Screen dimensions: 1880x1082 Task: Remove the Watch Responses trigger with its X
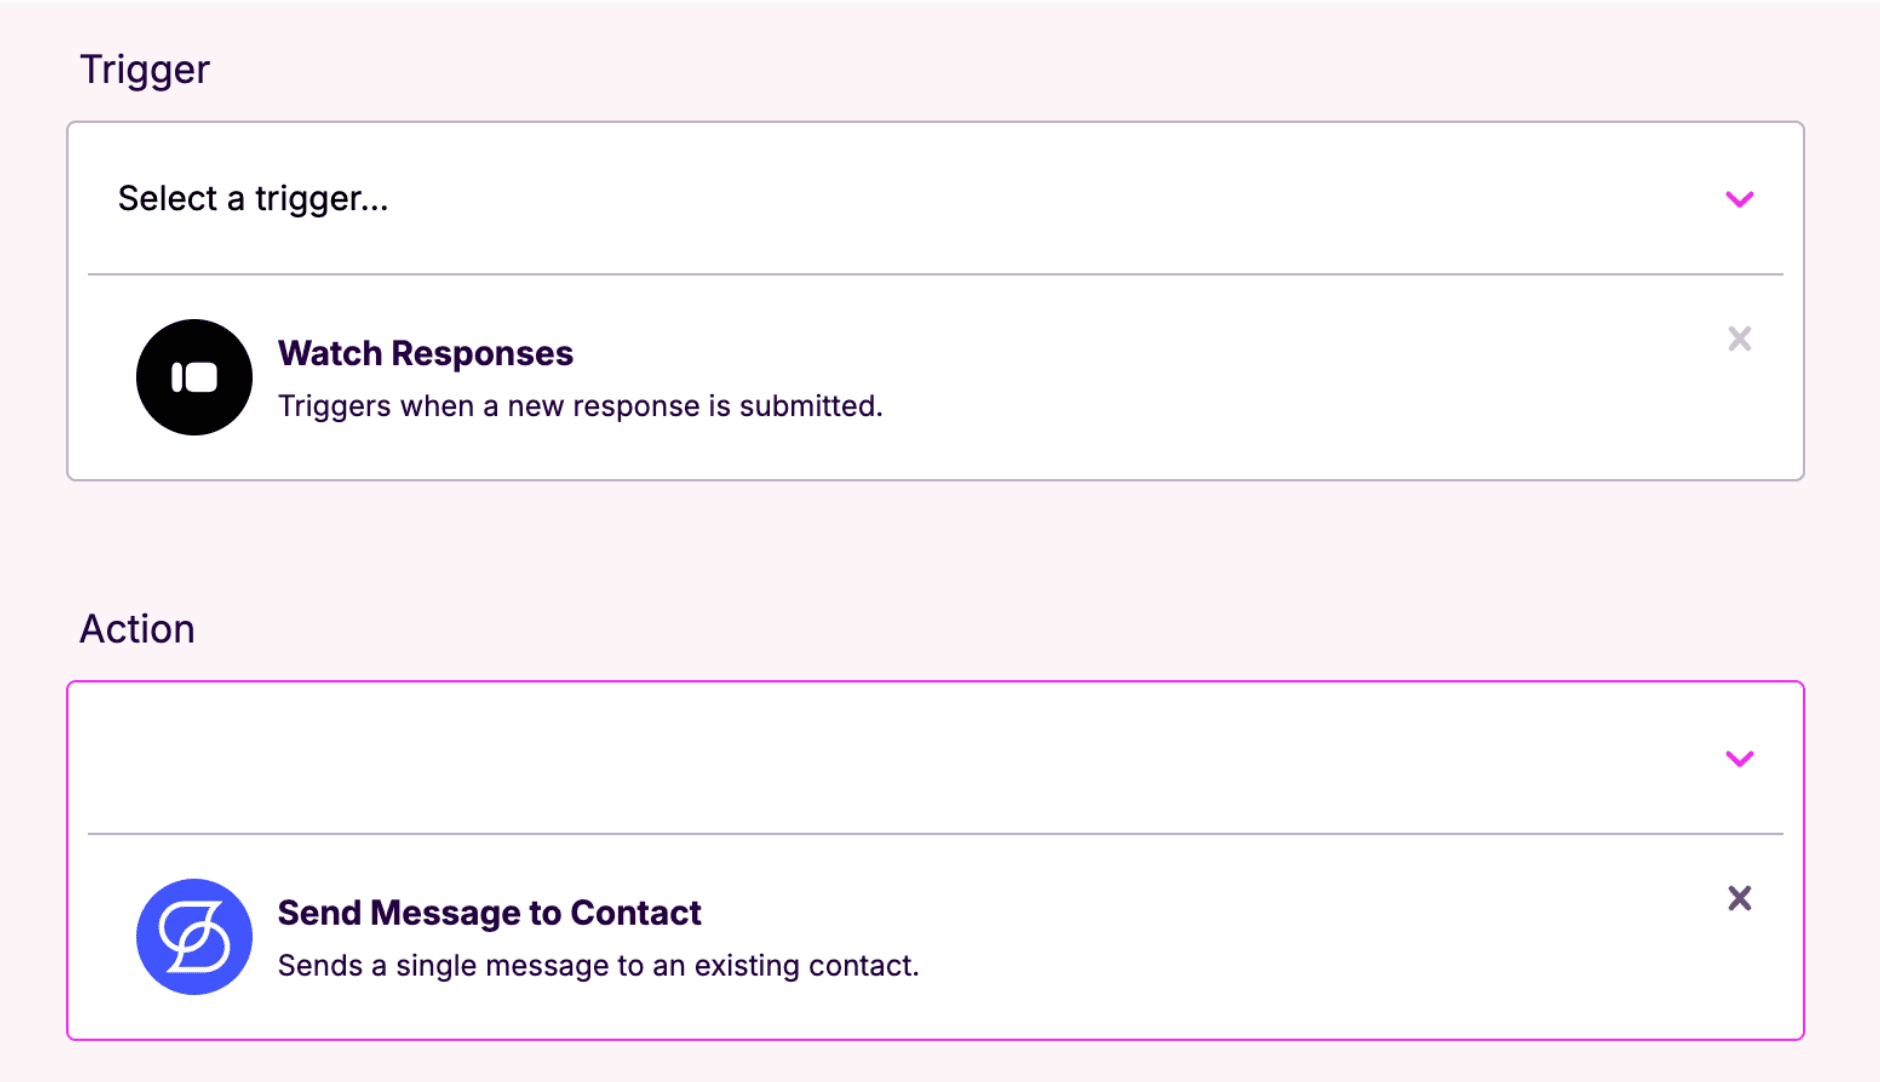[1739, 339]
